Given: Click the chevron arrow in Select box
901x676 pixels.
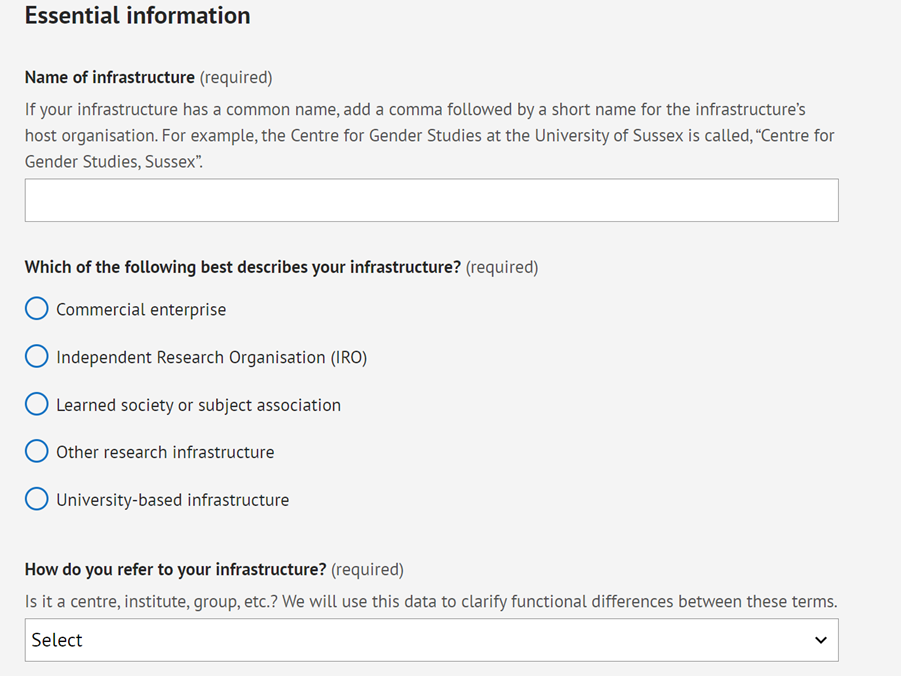Looking at the screenshot, I should click(821, 640).
